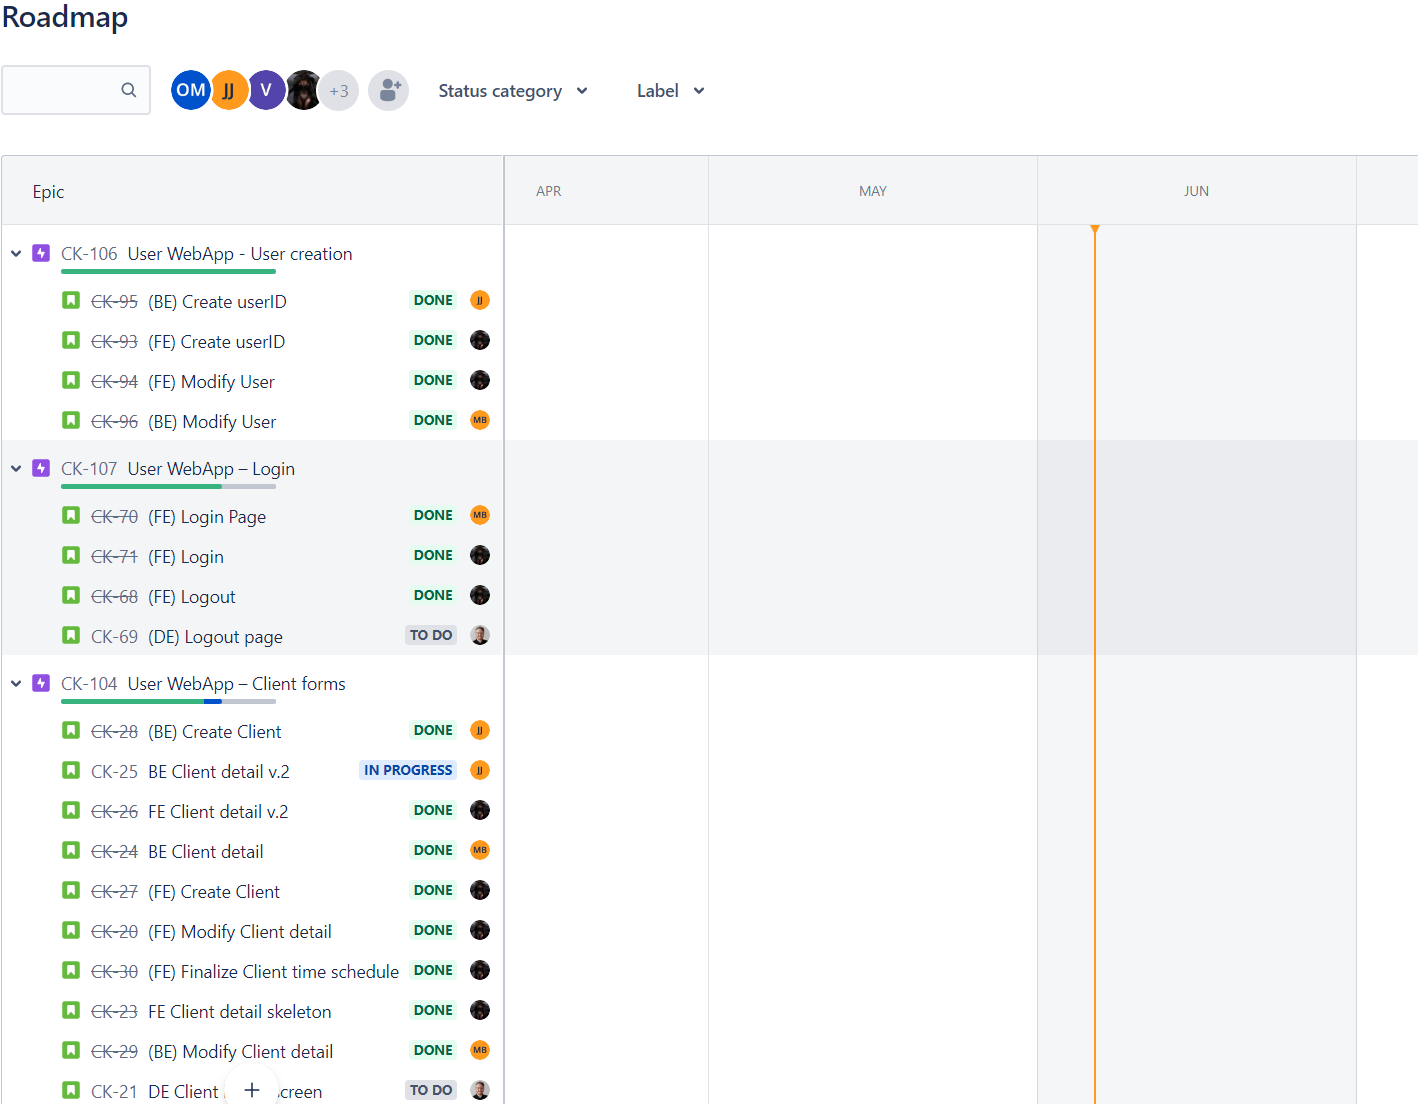
Task: Click the plus add-item button
Action: 252,1089
